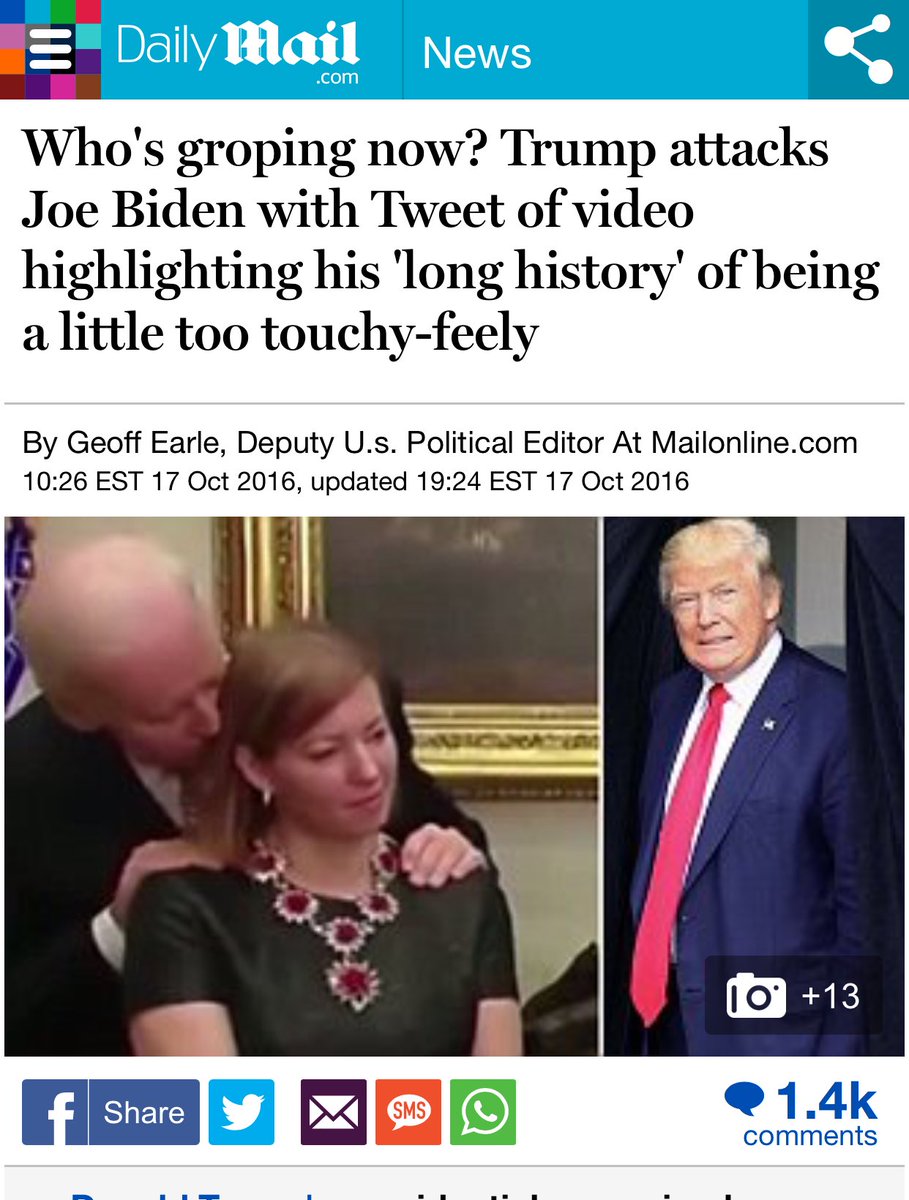Send the article via SMS

point(408,1112)
